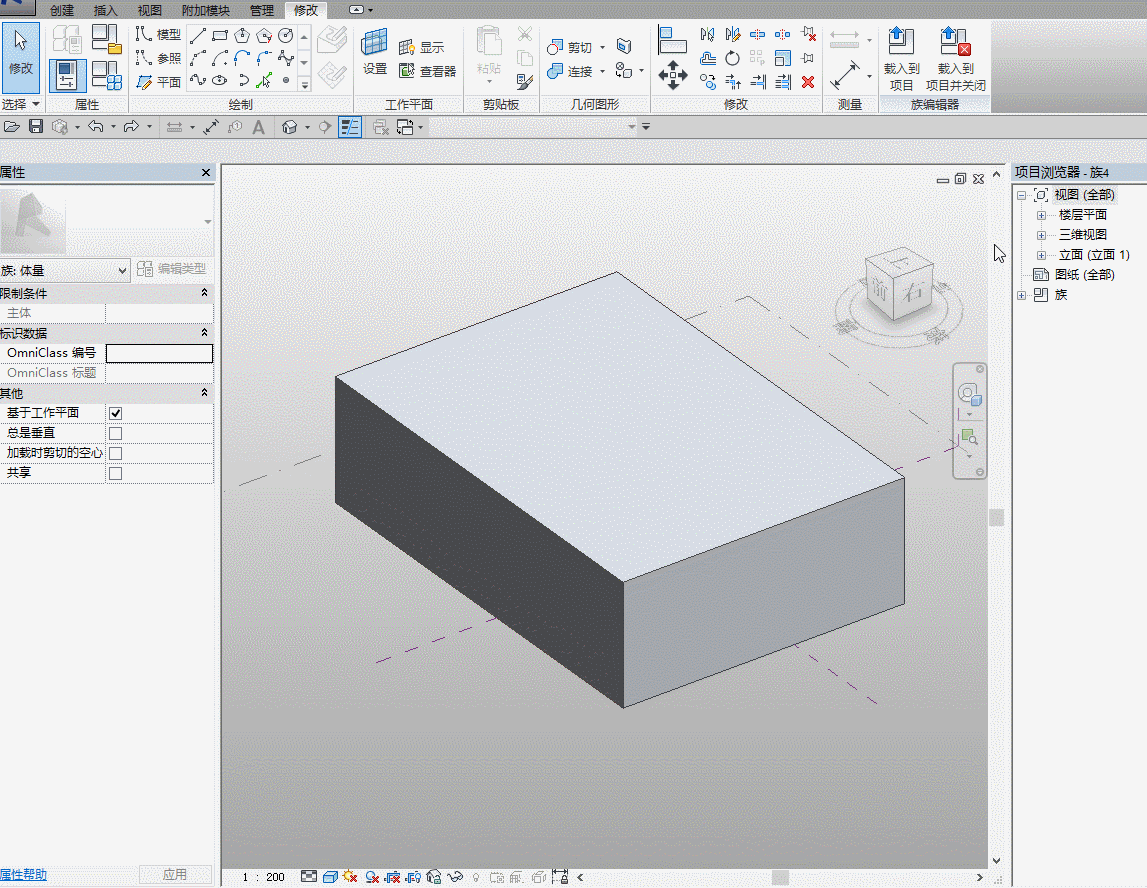1147x888 pixels.
Task: Uncheck the 基于工作平面 checkbox
Action: pos(115,413)
